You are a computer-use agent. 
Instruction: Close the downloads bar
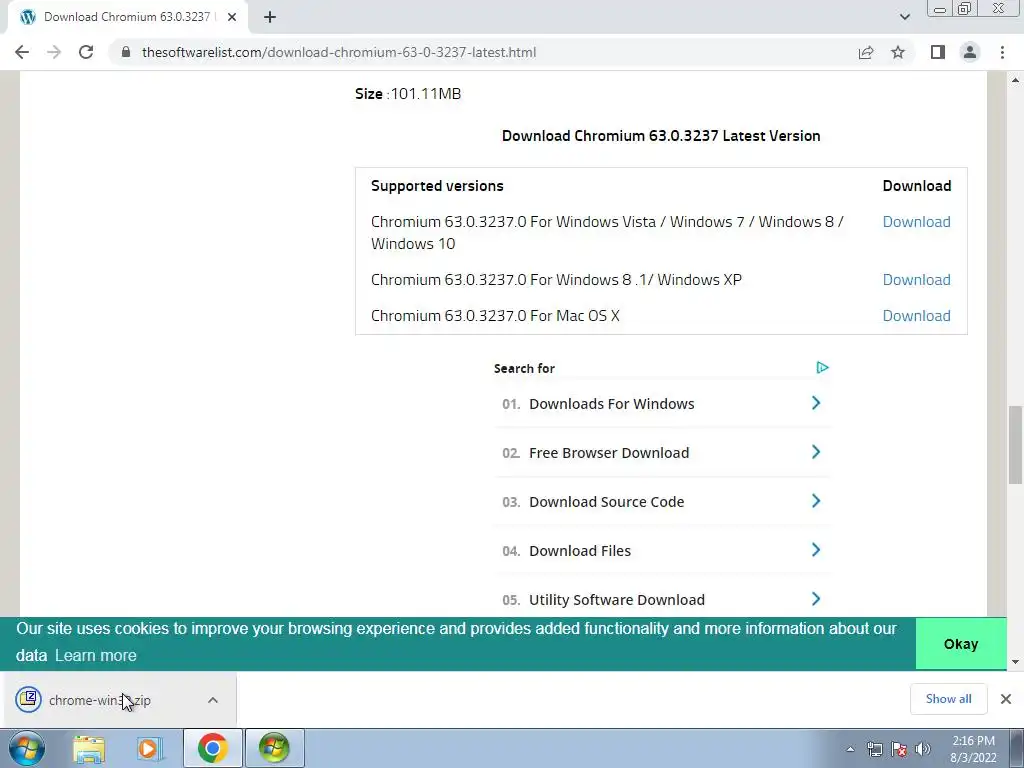[1006, 699]
